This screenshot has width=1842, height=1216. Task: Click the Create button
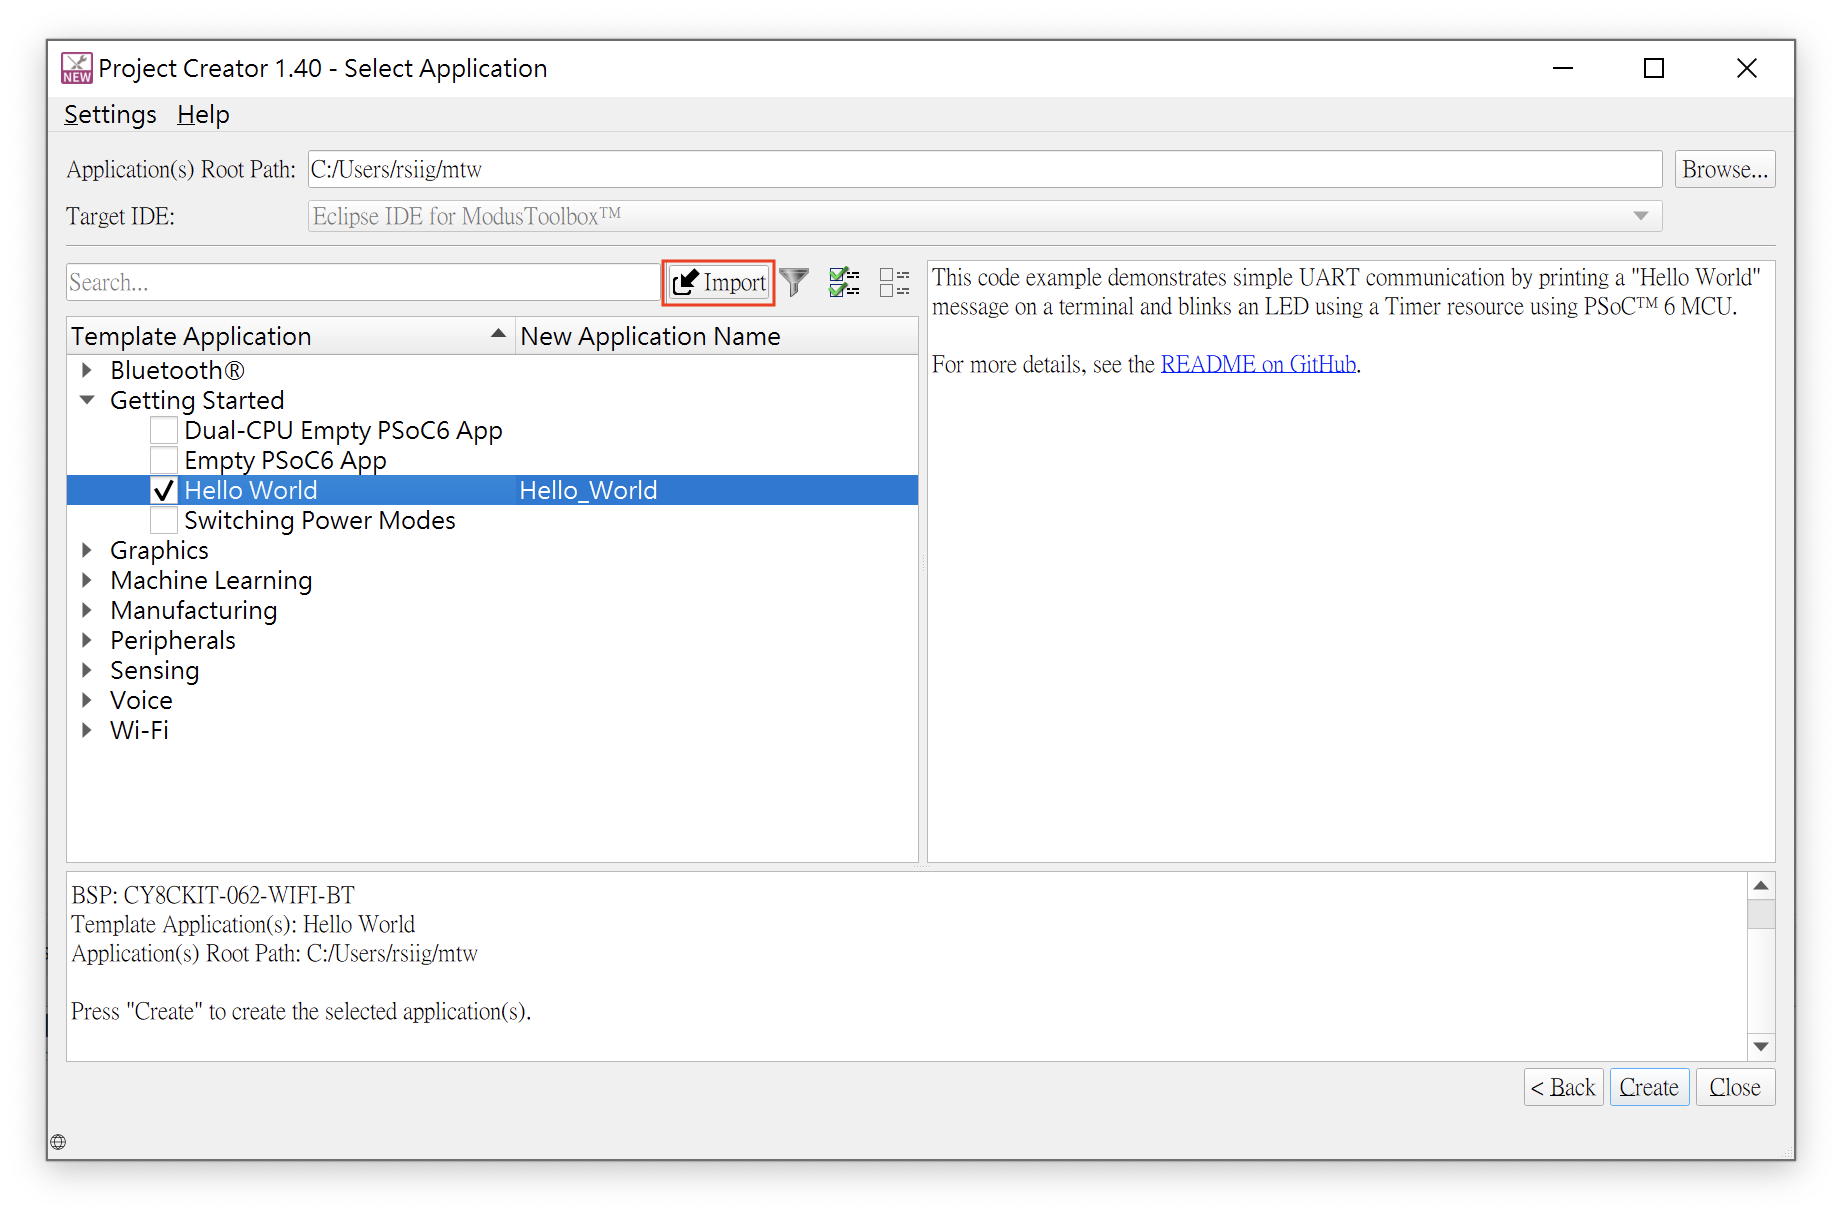point(1649,1087)
